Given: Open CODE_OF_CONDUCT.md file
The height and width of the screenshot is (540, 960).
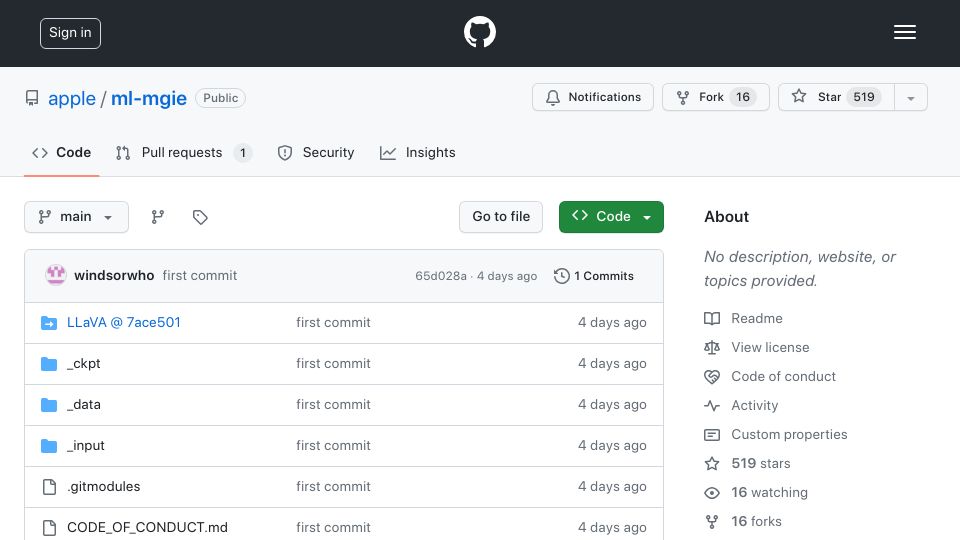Looking at the screenshot, I should [148, 528].
